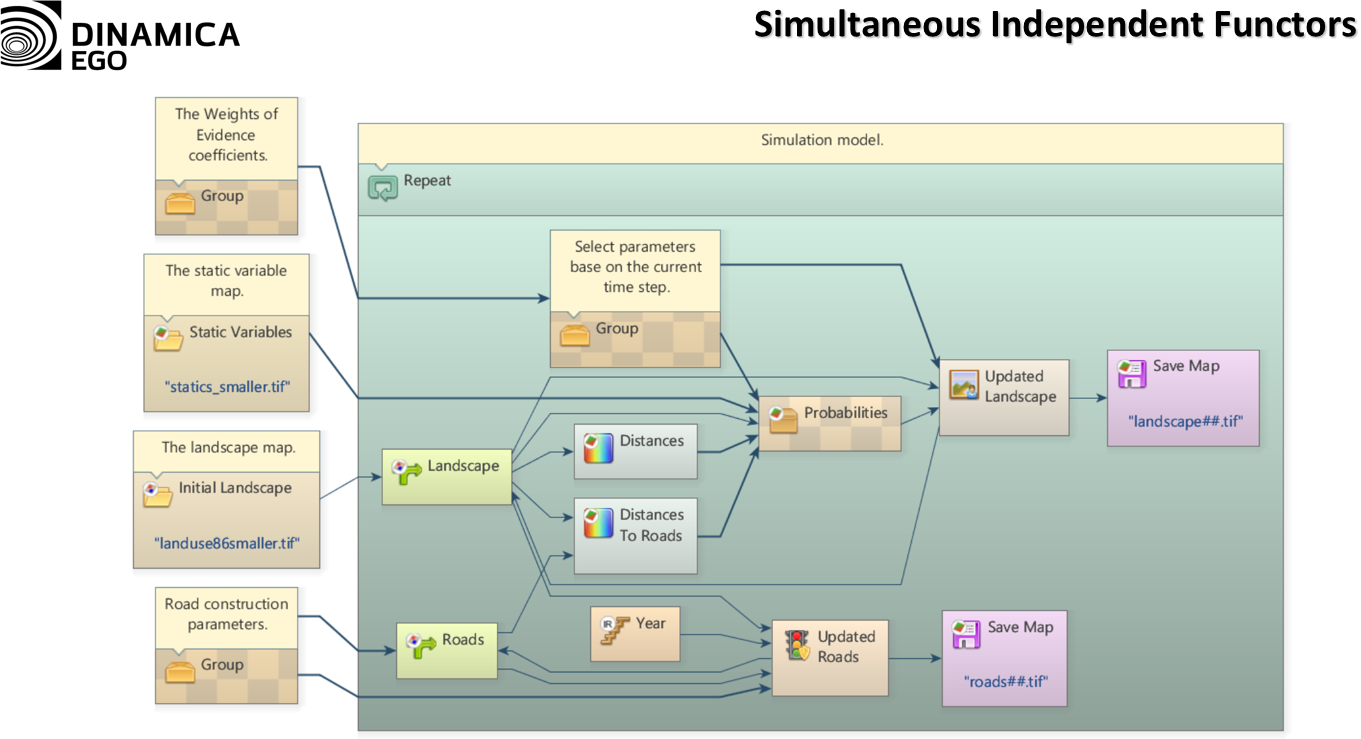
Task: Click the Updated Roads traffic light icon
Action: click(x=797, y=645)
